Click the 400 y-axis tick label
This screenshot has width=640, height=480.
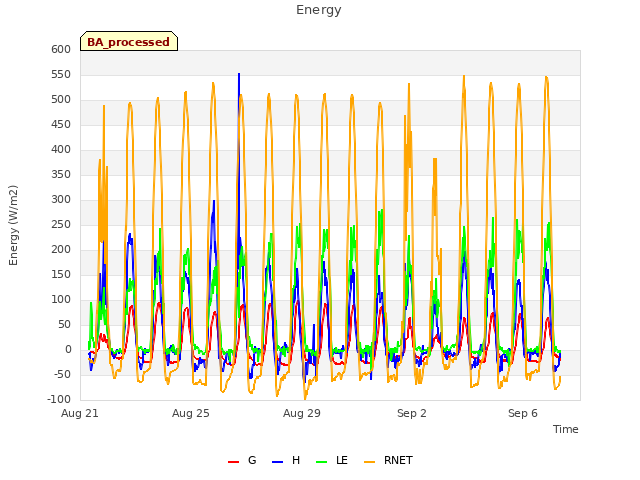(x=61, y=149)
